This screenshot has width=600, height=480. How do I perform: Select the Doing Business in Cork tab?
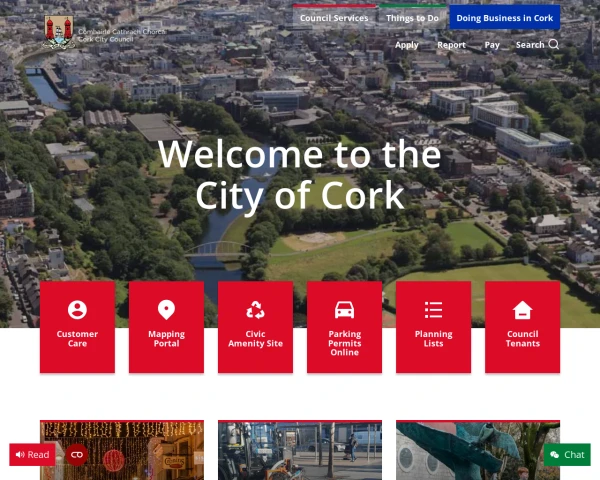coord(504,18)
